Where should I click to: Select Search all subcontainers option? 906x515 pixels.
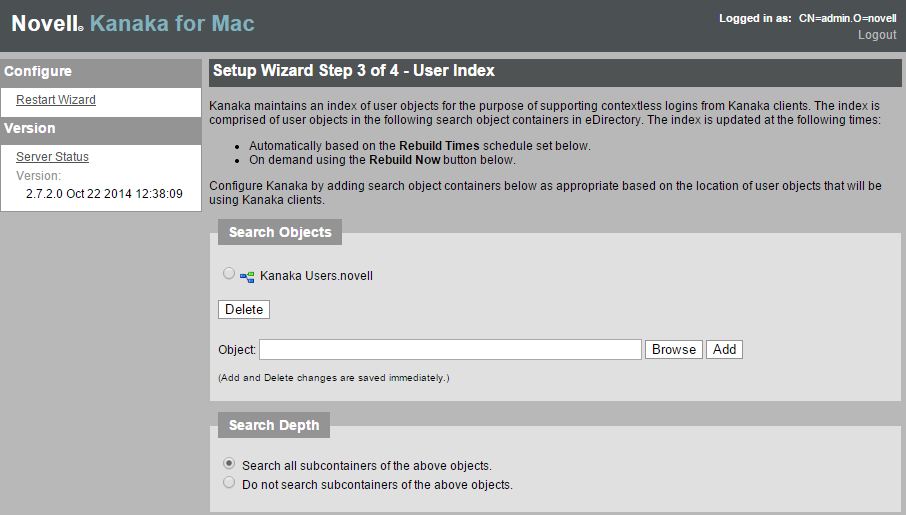tap(229, 464)
